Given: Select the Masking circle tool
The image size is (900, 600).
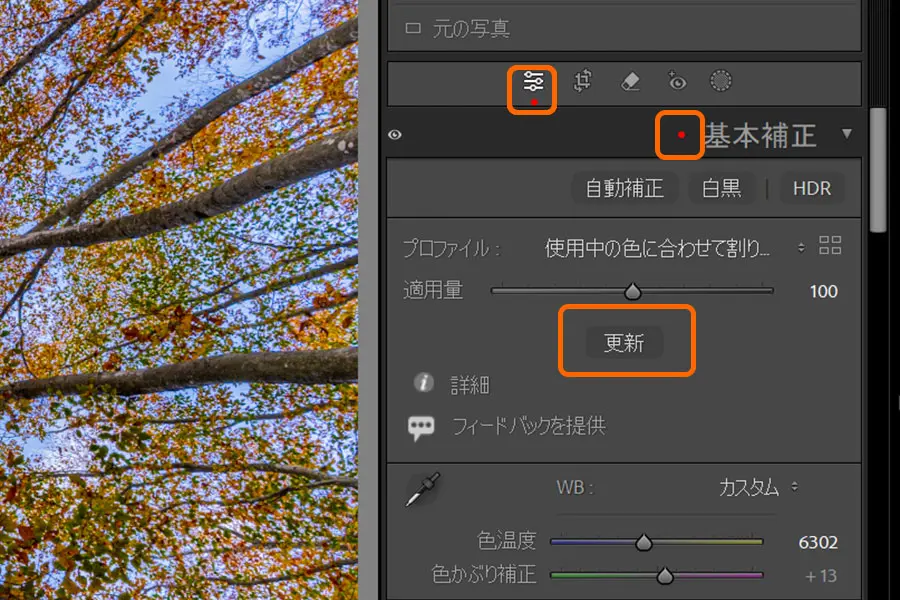Looking at the screenshot, I should click(721, 81).
